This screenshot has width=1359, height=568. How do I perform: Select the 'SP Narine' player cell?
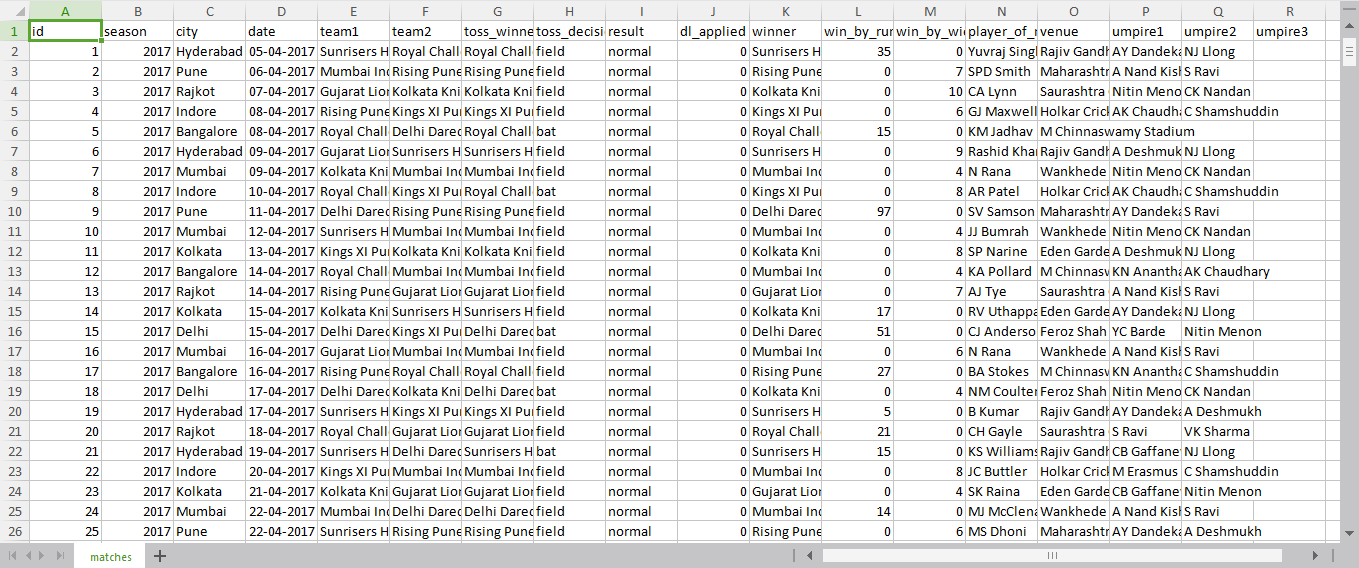1001,251
